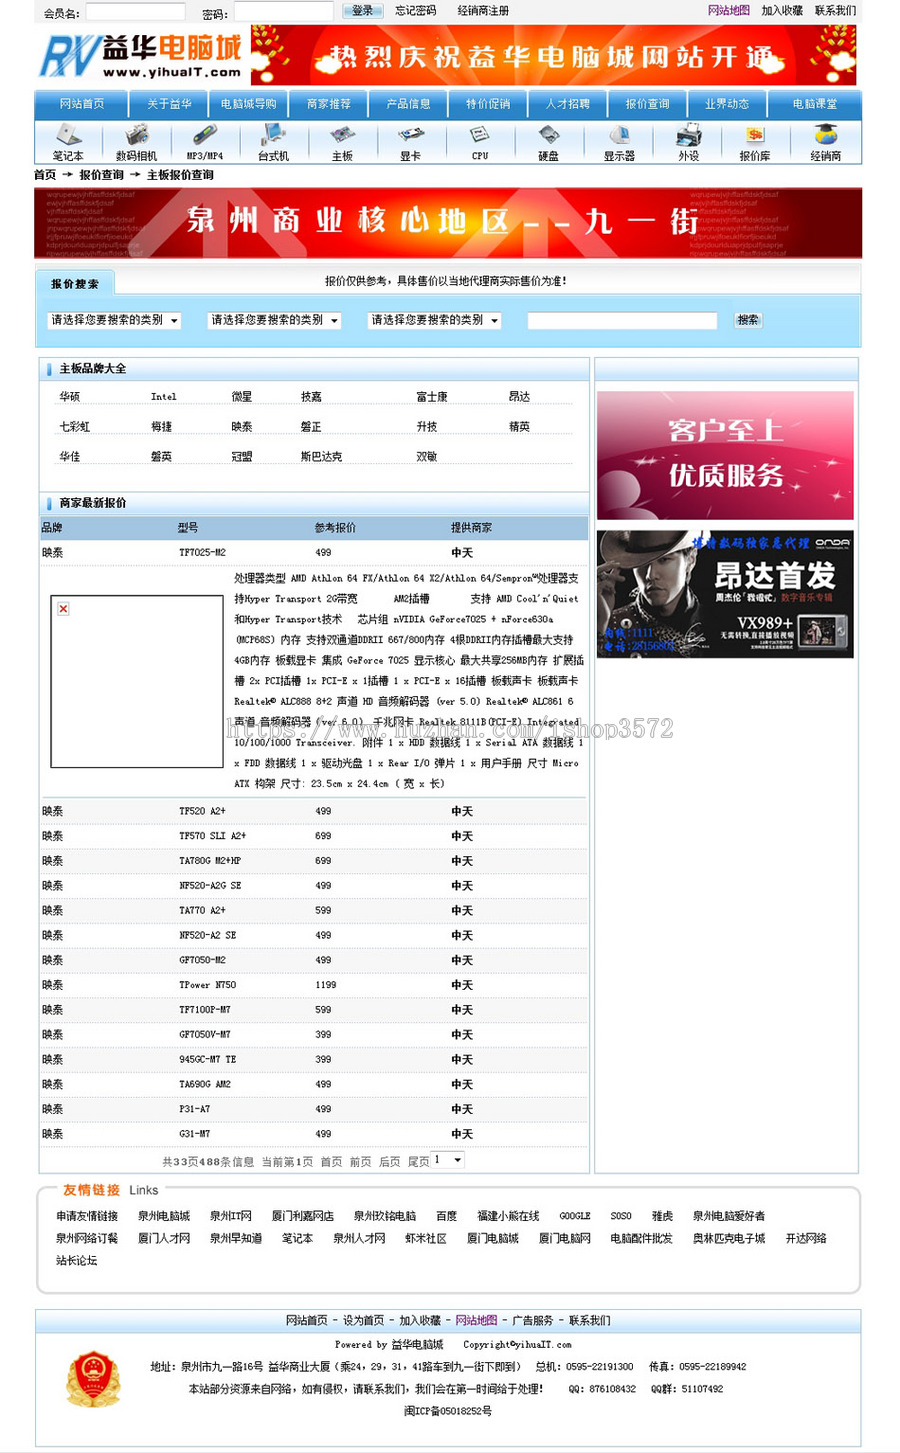The height and width of the screenshot is (1453, 900).
Task: Click inside the 会员名 username field
Action: click(135, 13)
